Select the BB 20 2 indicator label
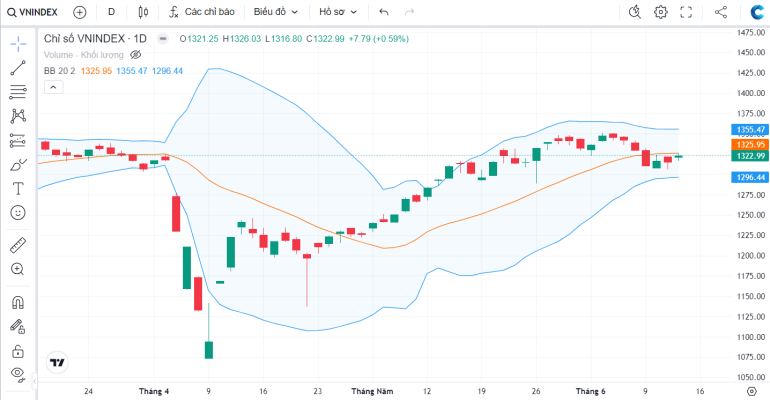This screenshot has height=400, width=770. tap(59, 71)
